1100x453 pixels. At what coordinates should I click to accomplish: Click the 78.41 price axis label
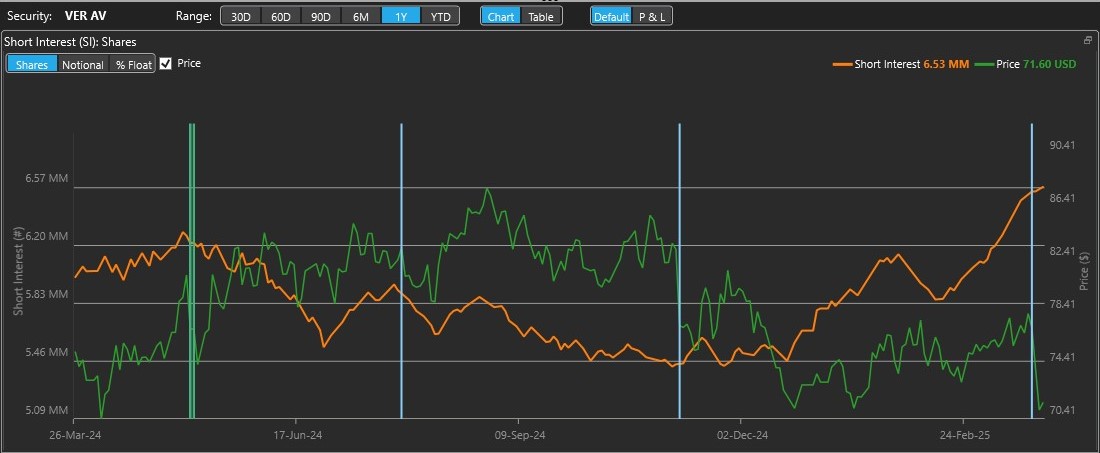click(1062, 304)
